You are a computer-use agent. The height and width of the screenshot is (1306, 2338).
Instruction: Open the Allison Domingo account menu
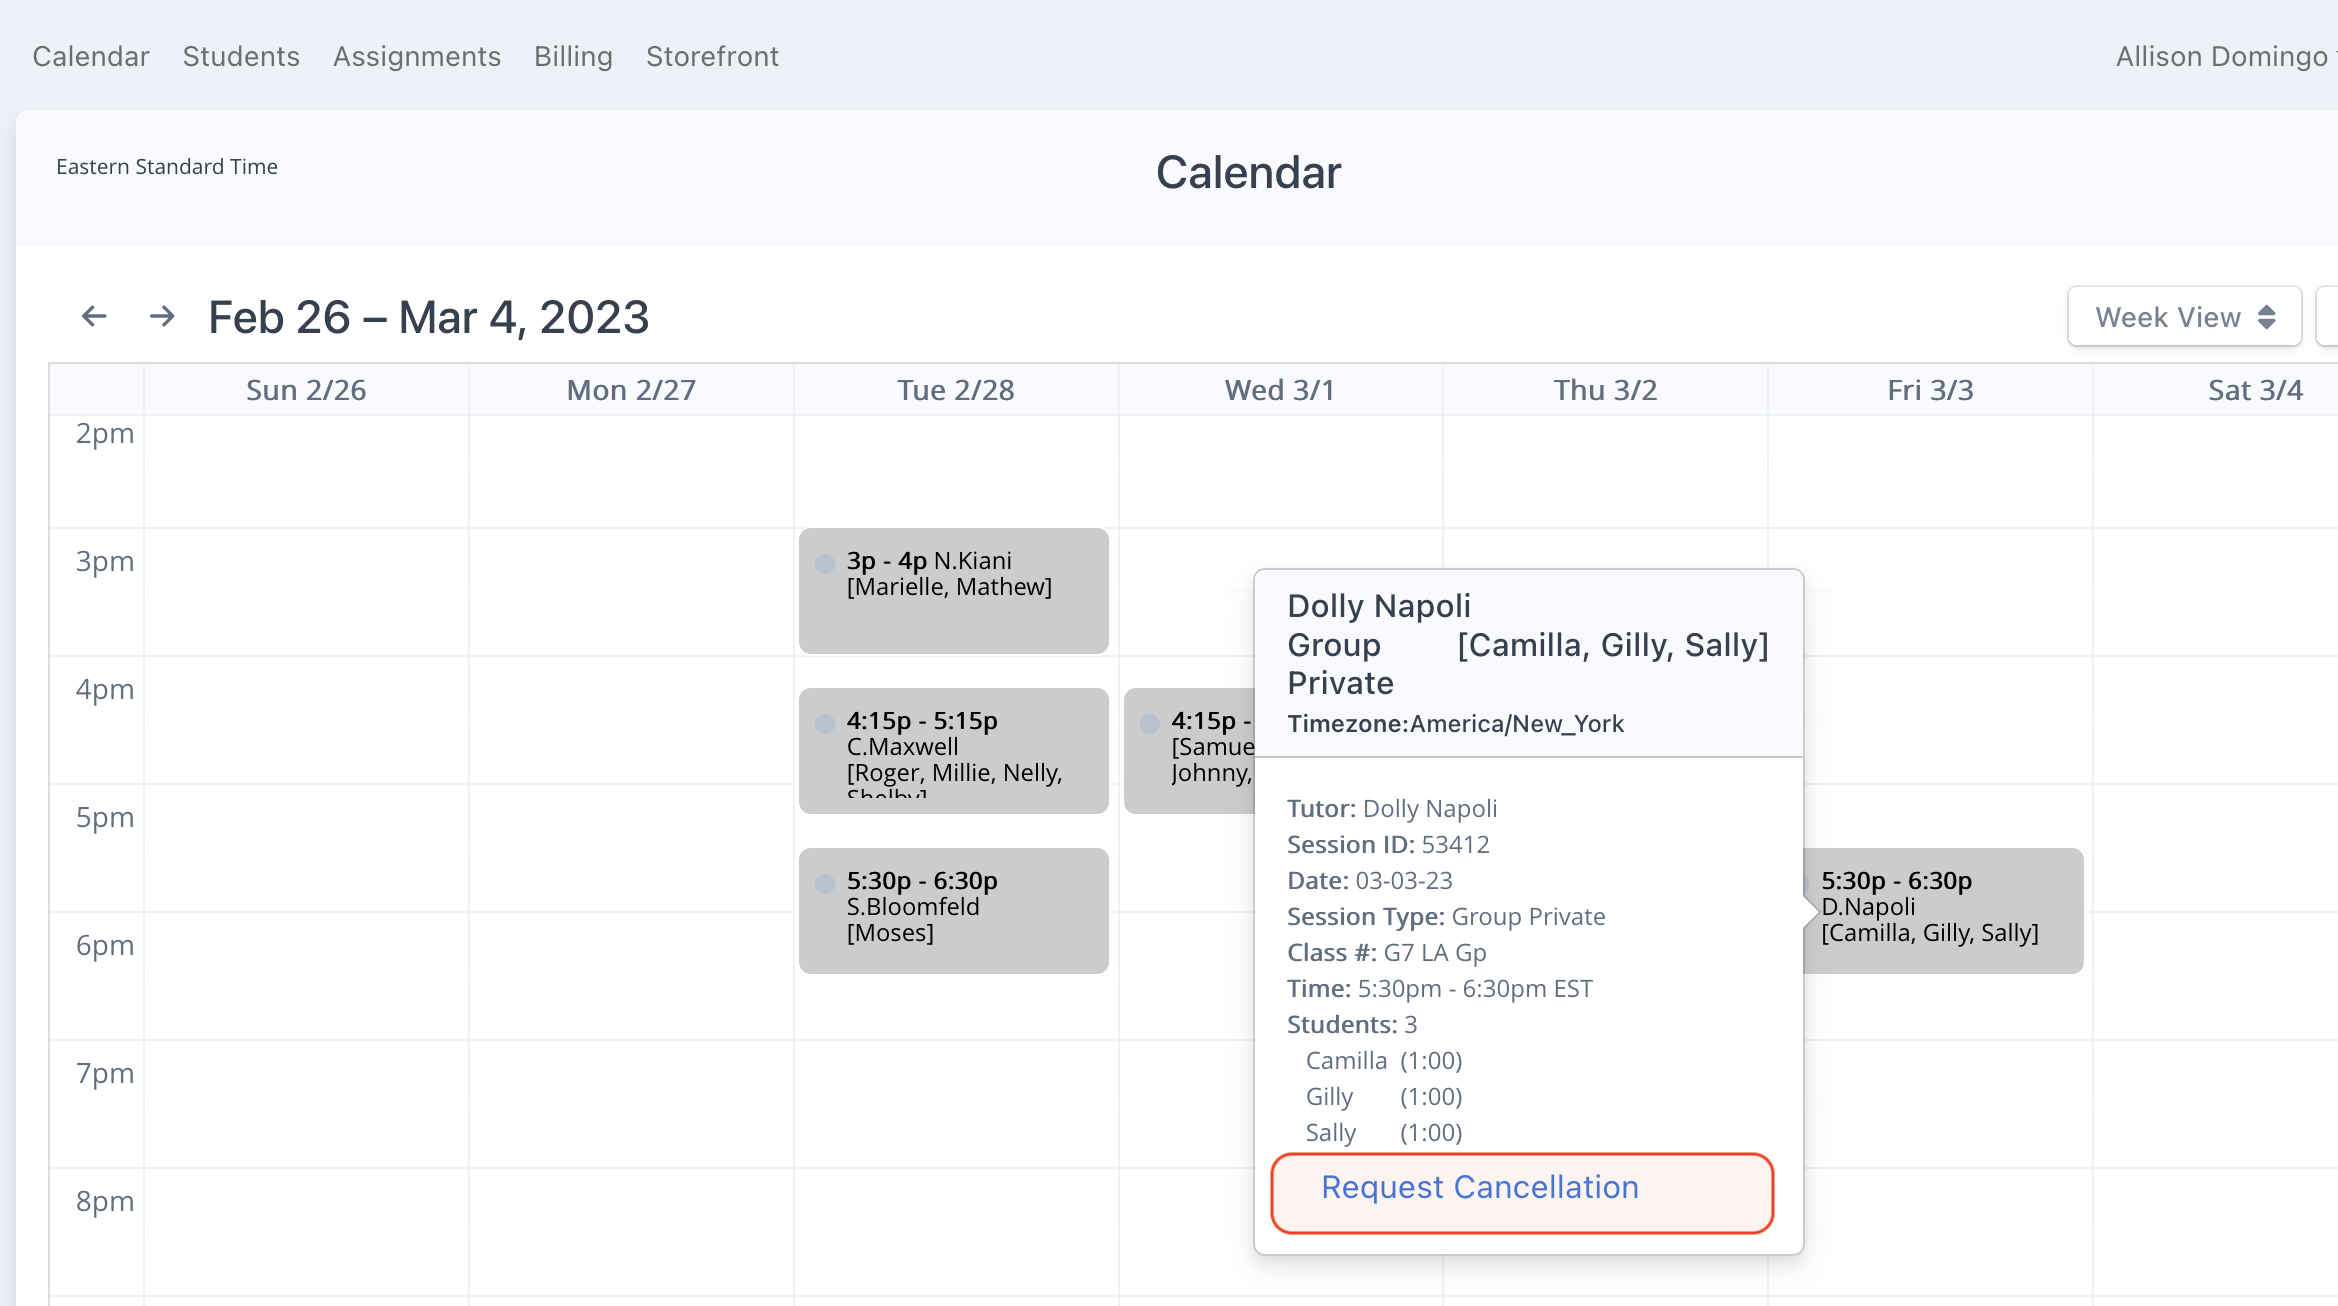[x=2222, y=56]
